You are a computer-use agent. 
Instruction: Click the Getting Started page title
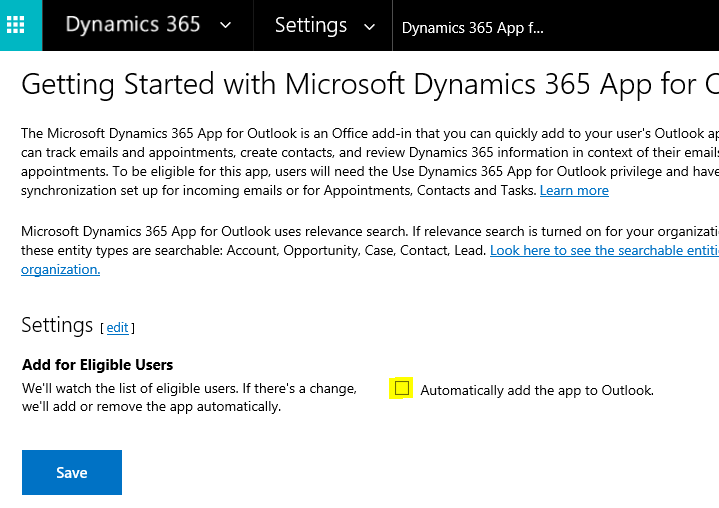tap(370, 84)
